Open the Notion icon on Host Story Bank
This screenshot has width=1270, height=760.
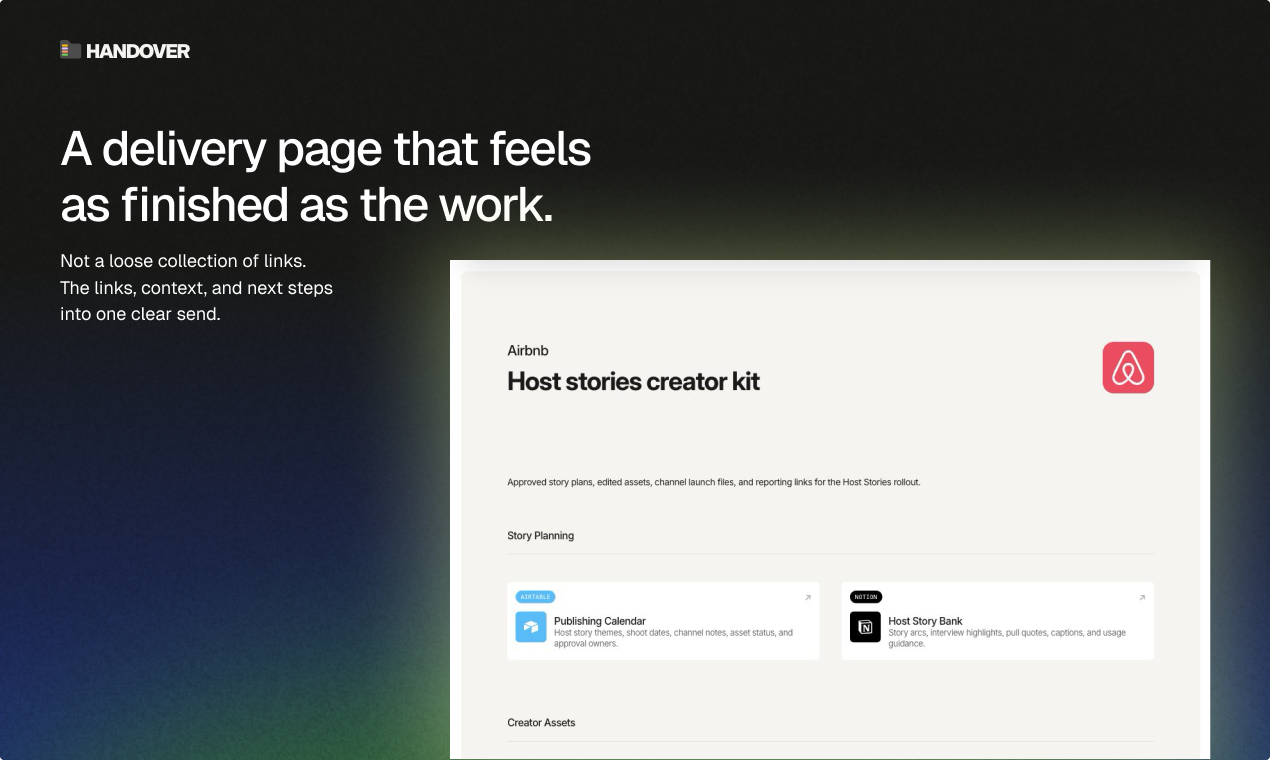click(865, 627)
